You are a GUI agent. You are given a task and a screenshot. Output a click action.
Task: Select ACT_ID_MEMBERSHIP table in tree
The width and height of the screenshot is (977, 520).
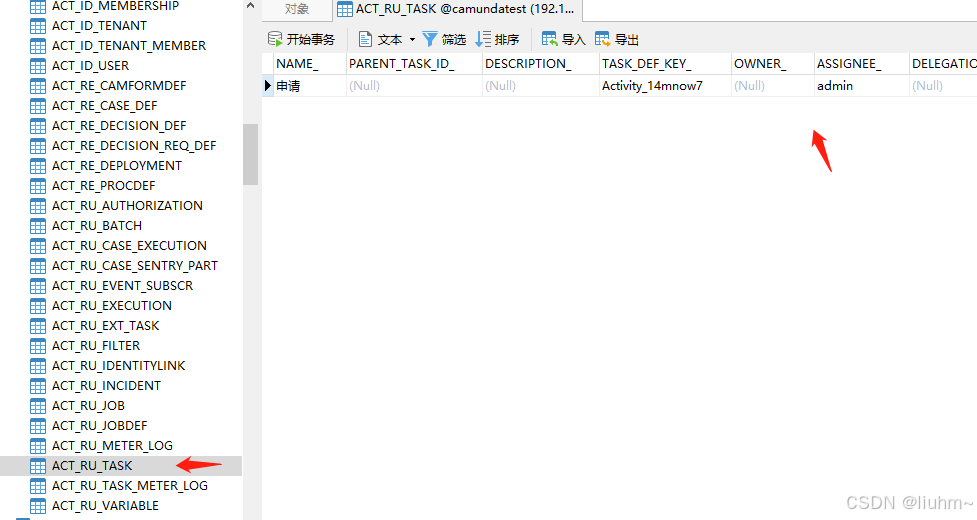(x=115, y=6)
